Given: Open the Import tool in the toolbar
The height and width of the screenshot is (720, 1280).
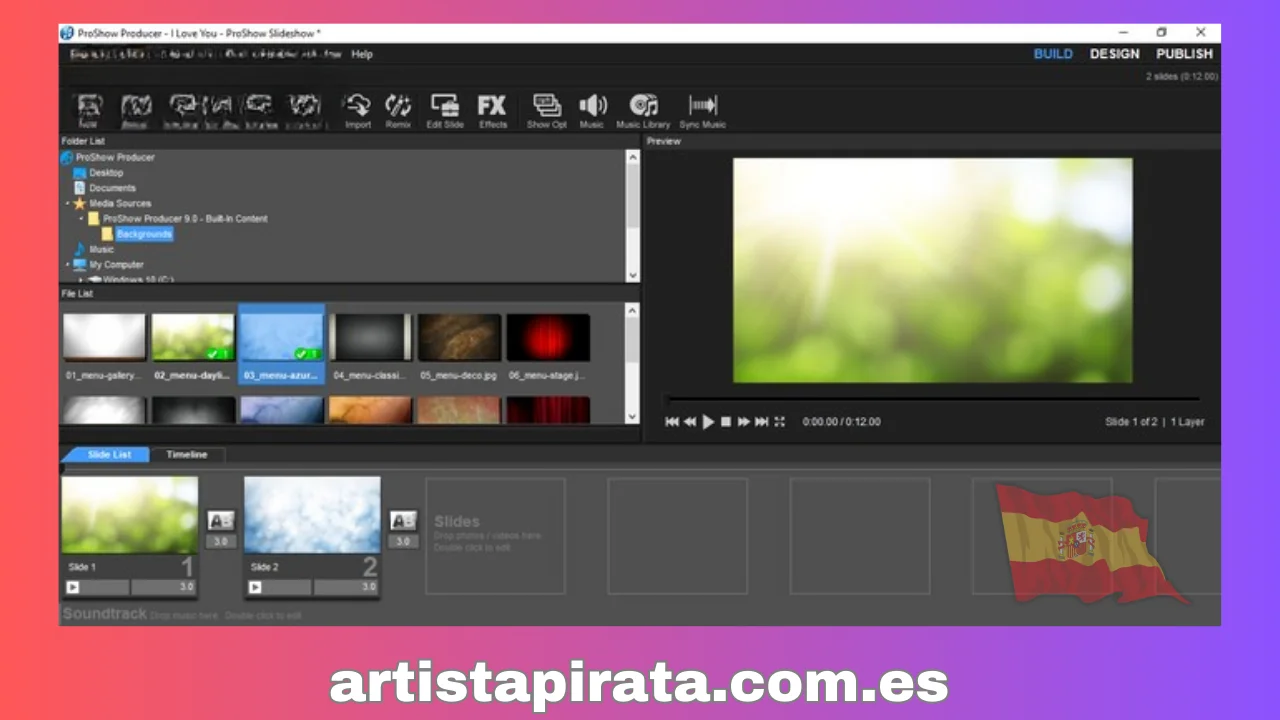Looking at the screenshot, I should (357, 110).
